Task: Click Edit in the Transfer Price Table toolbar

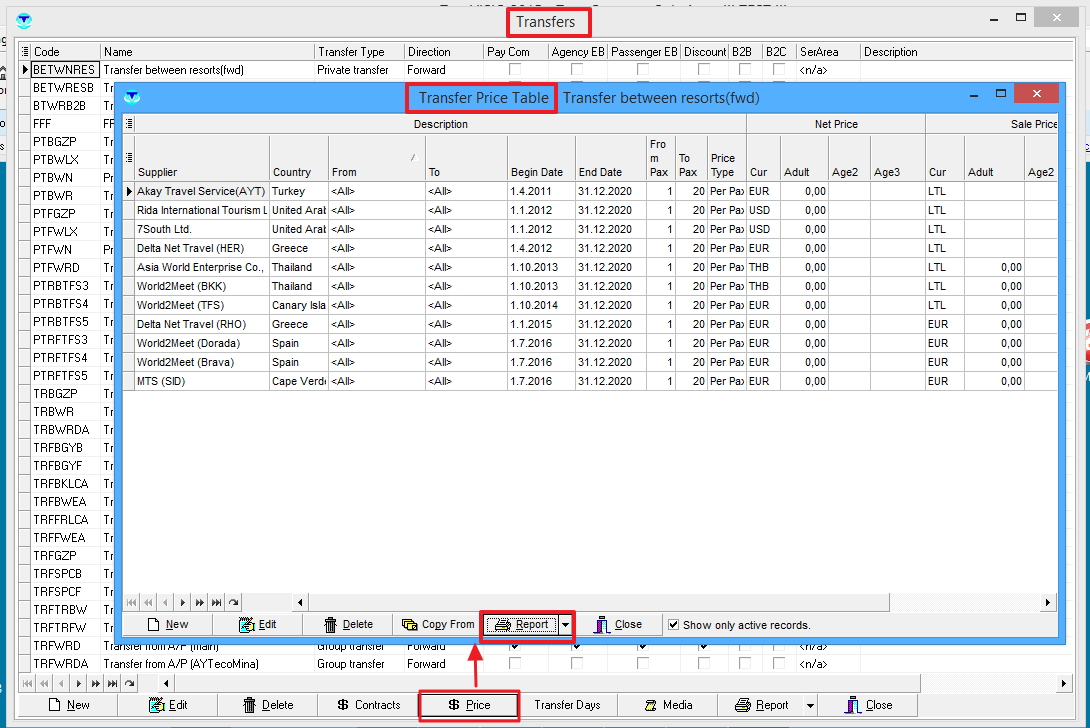Action: (x=257, y=624)
